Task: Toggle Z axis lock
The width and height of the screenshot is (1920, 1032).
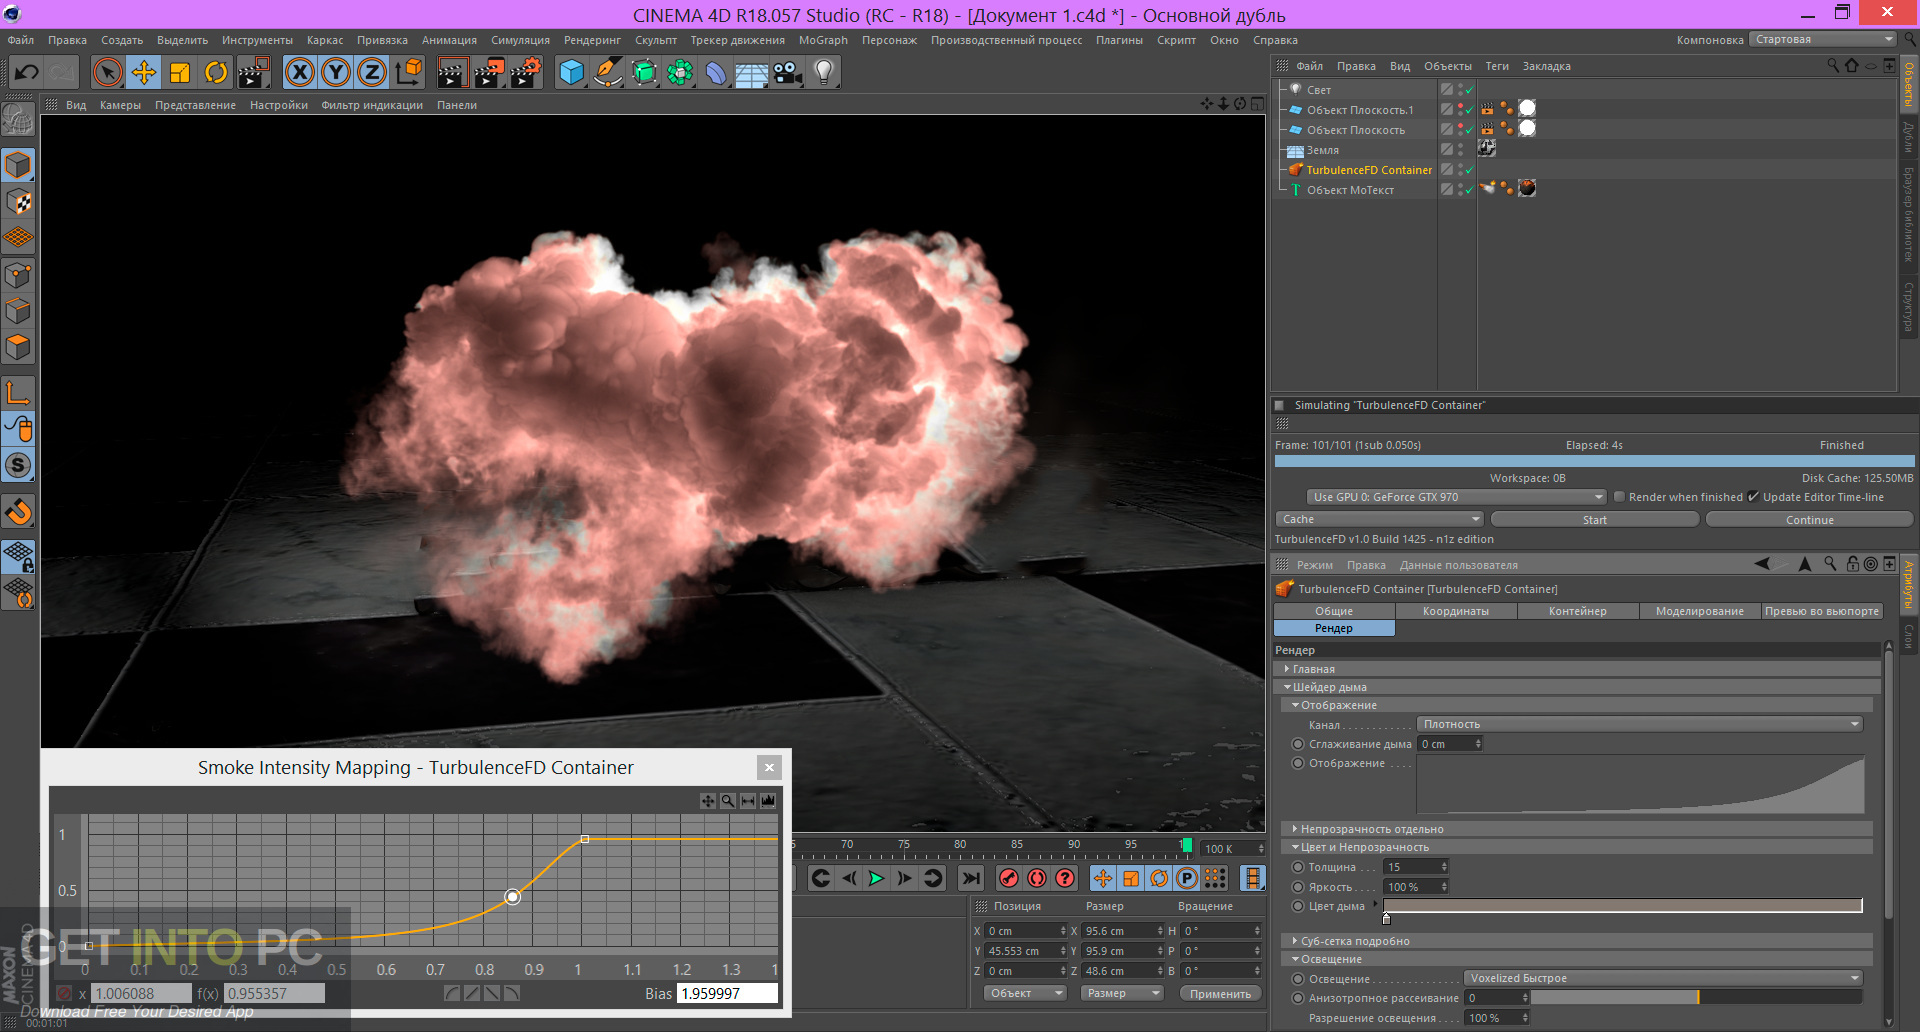Action: [372, 72]
